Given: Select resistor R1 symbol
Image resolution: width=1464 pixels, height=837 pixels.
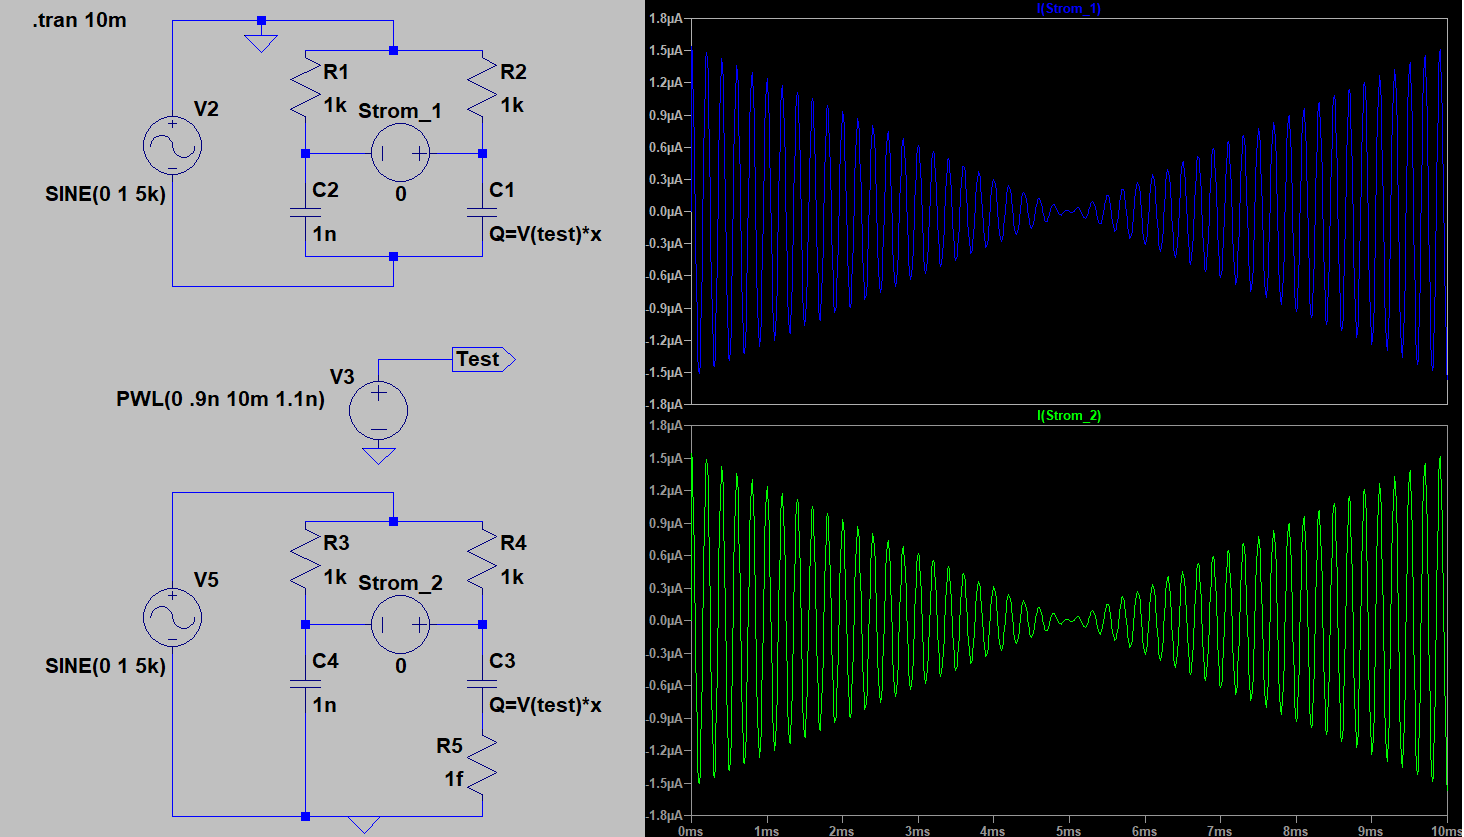Looking at the screenshot, I should point(305,89).
